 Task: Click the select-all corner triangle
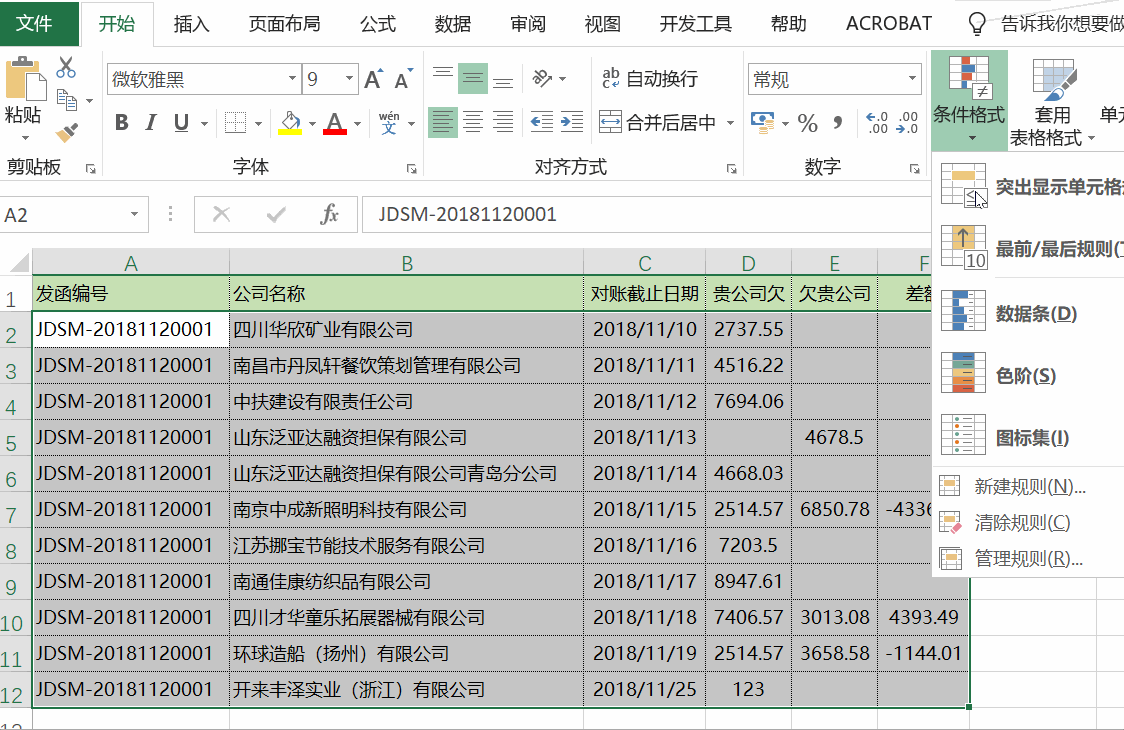pyautogui.click(x=19, y=262)
